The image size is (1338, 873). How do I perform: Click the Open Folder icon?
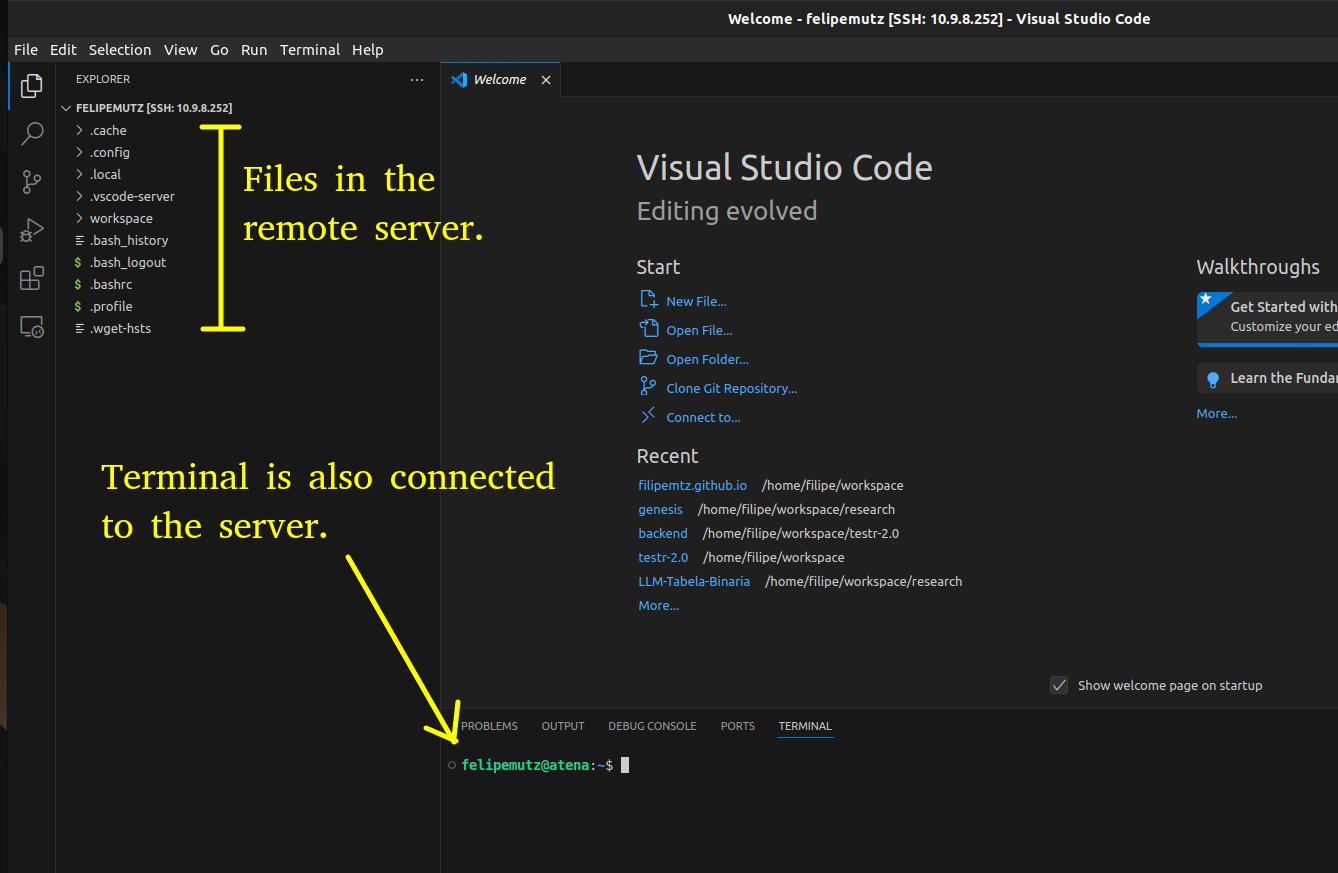pyautogui.click(x=648, y=358)
